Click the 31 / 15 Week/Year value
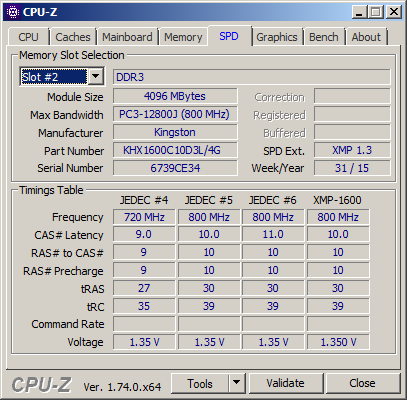 click(352, 168)
